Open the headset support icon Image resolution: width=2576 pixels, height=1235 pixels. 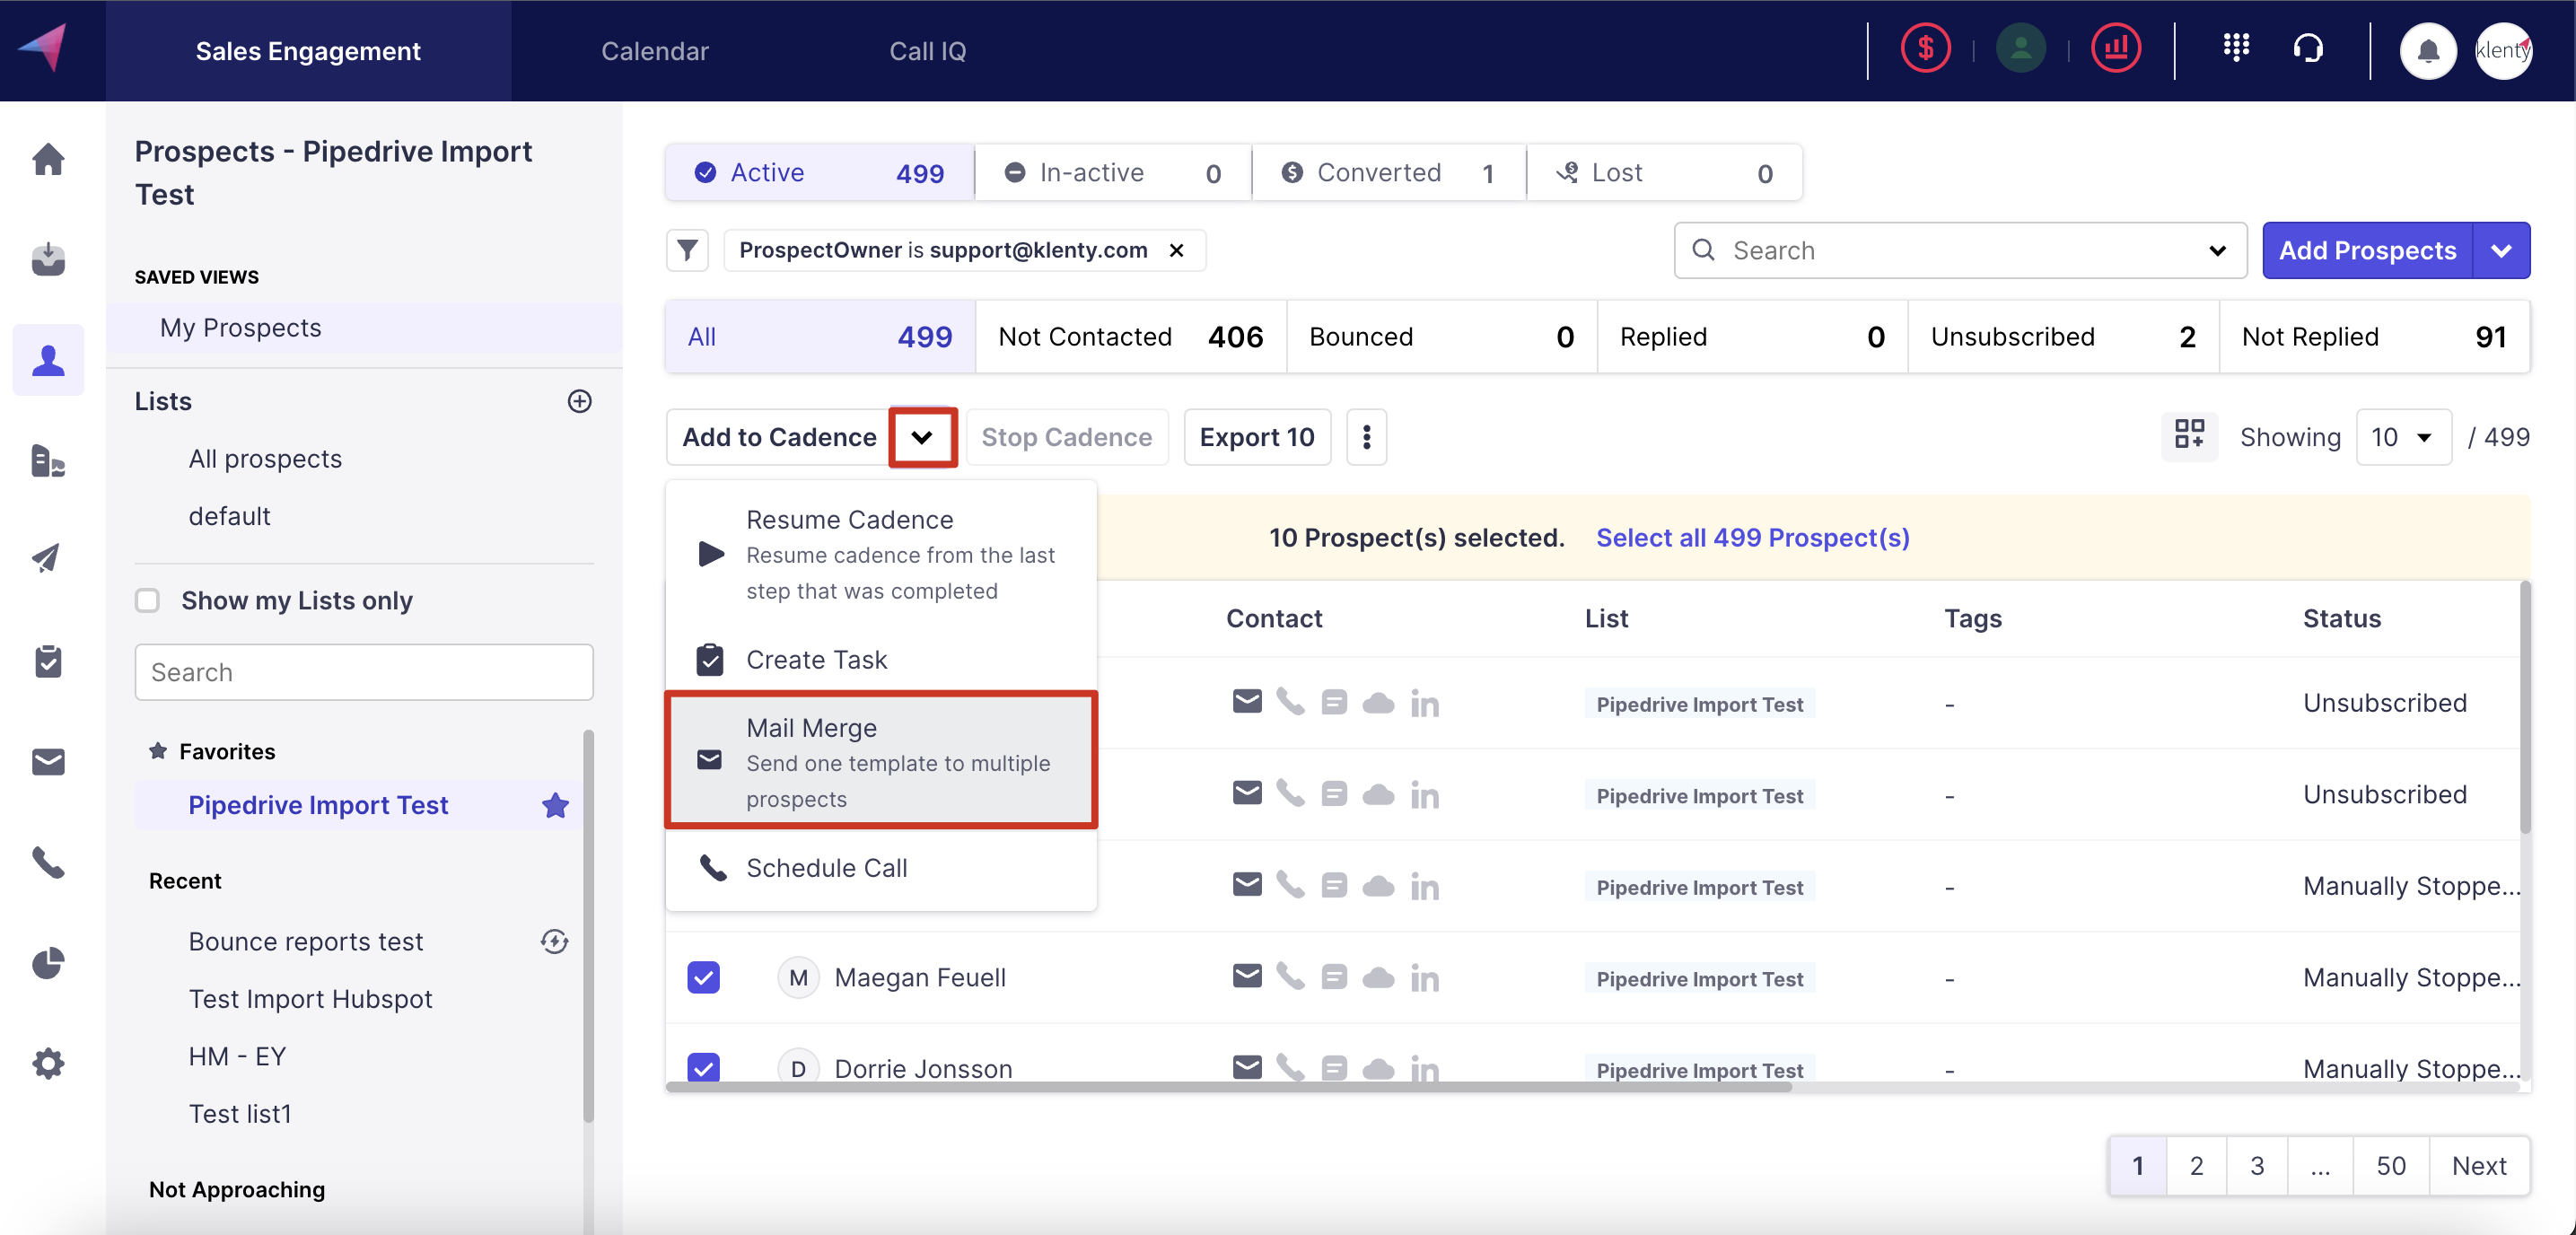[x=2308, y=49]
